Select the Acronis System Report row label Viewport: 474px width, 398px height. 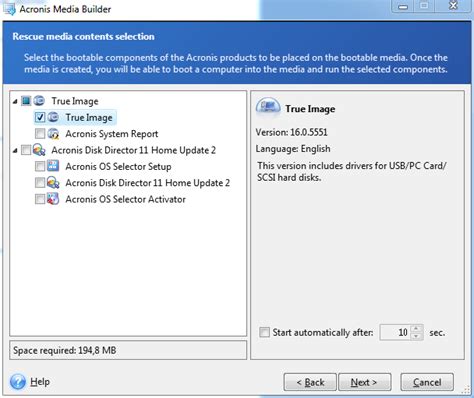[112, 134]
